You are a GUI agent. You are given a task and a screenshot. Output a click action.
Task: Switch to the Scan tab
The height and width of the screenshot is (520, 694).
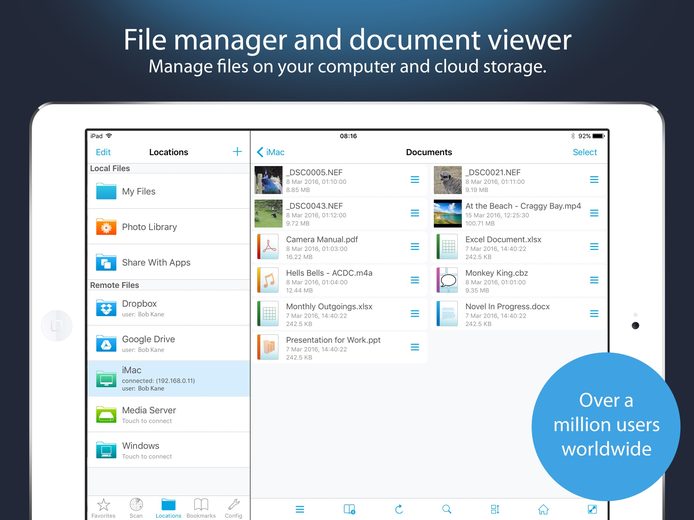pos(136,508)
